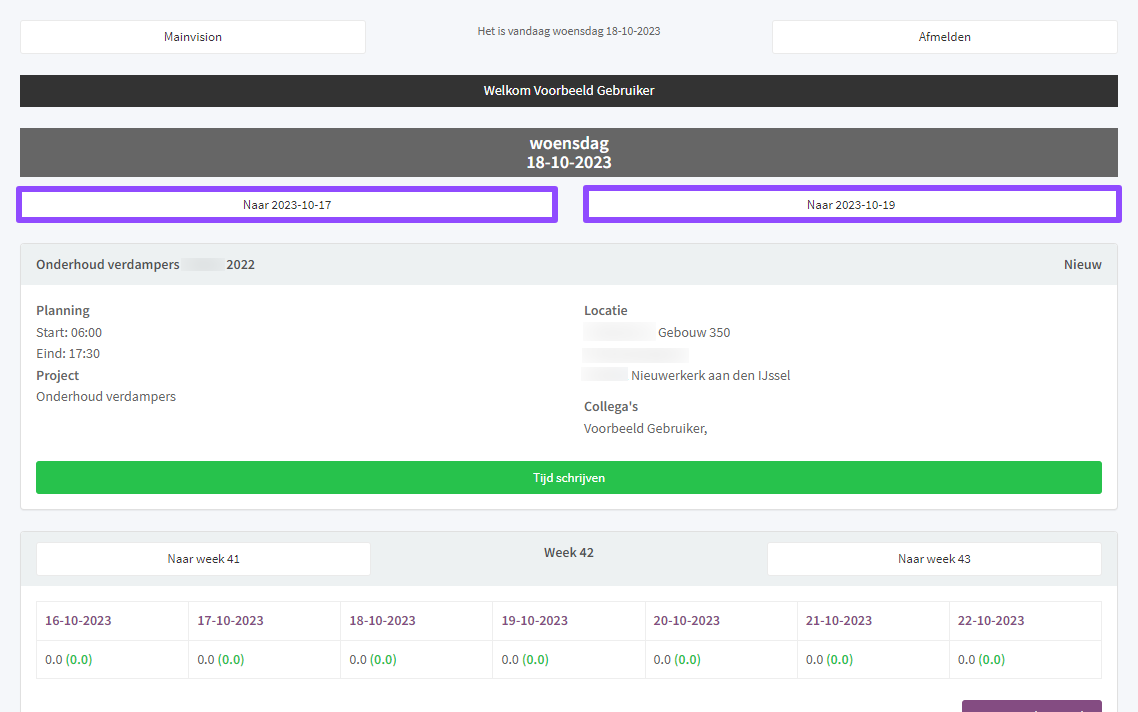Jump forward to week 43
The image size is (1138, 712).
coord(934,559)
